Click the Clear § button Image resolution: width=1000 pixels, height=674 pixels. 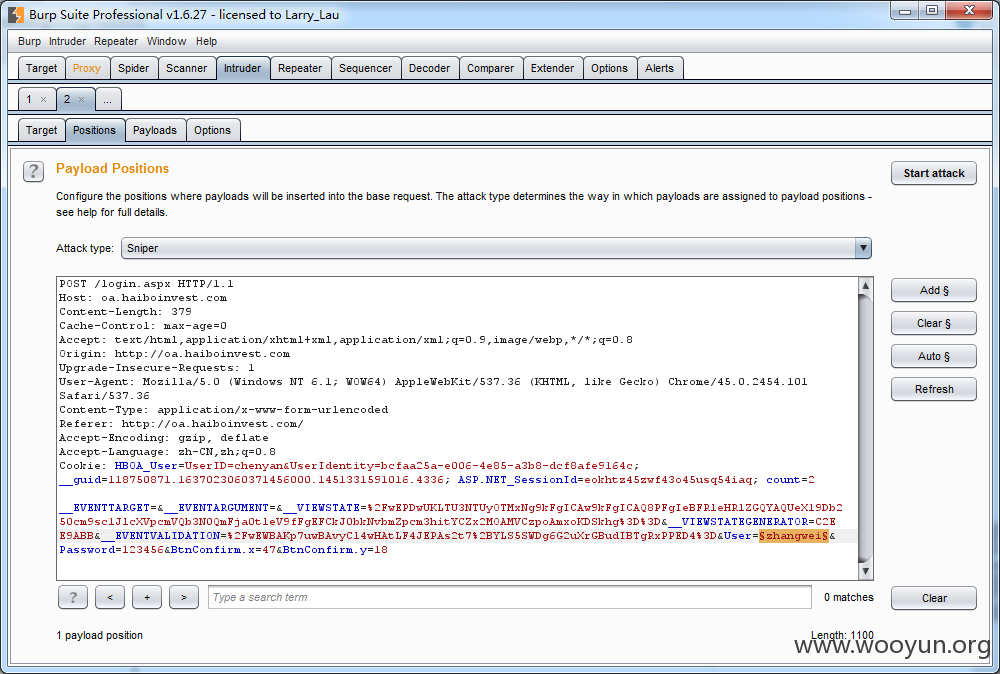(x=934, y=323)
